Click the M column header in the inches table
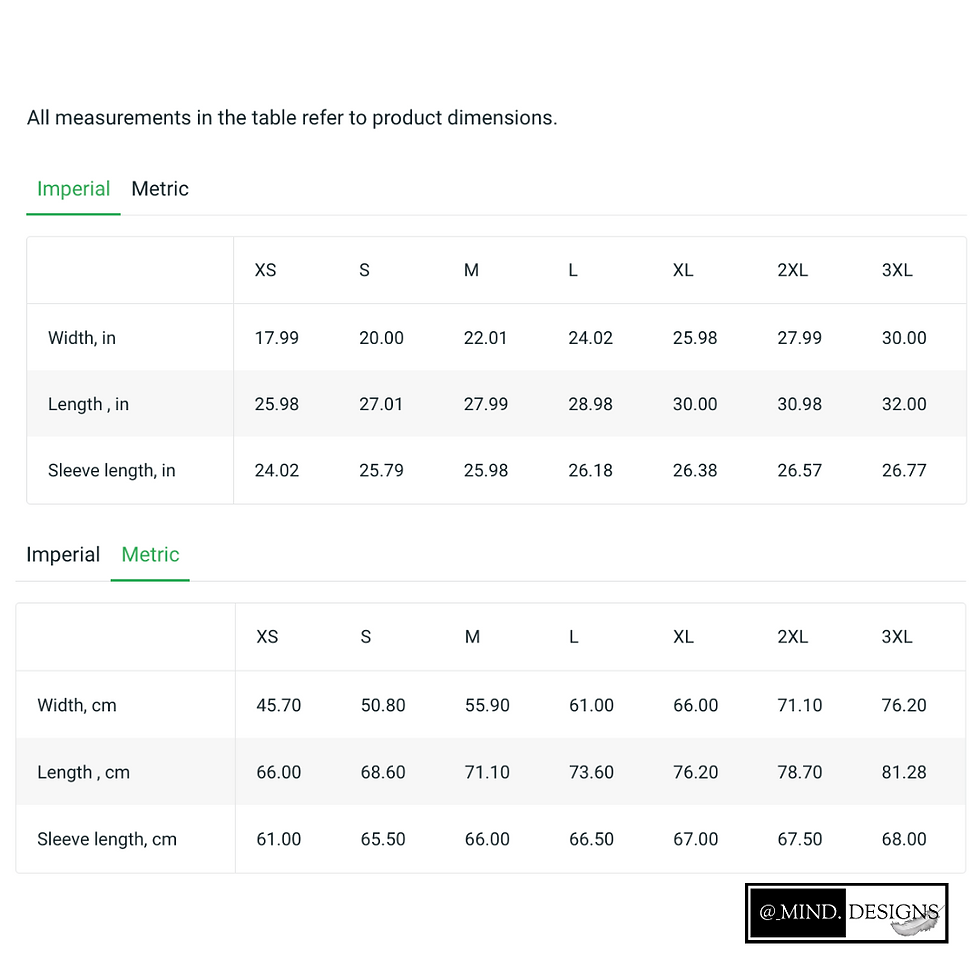 click(471, 271)
